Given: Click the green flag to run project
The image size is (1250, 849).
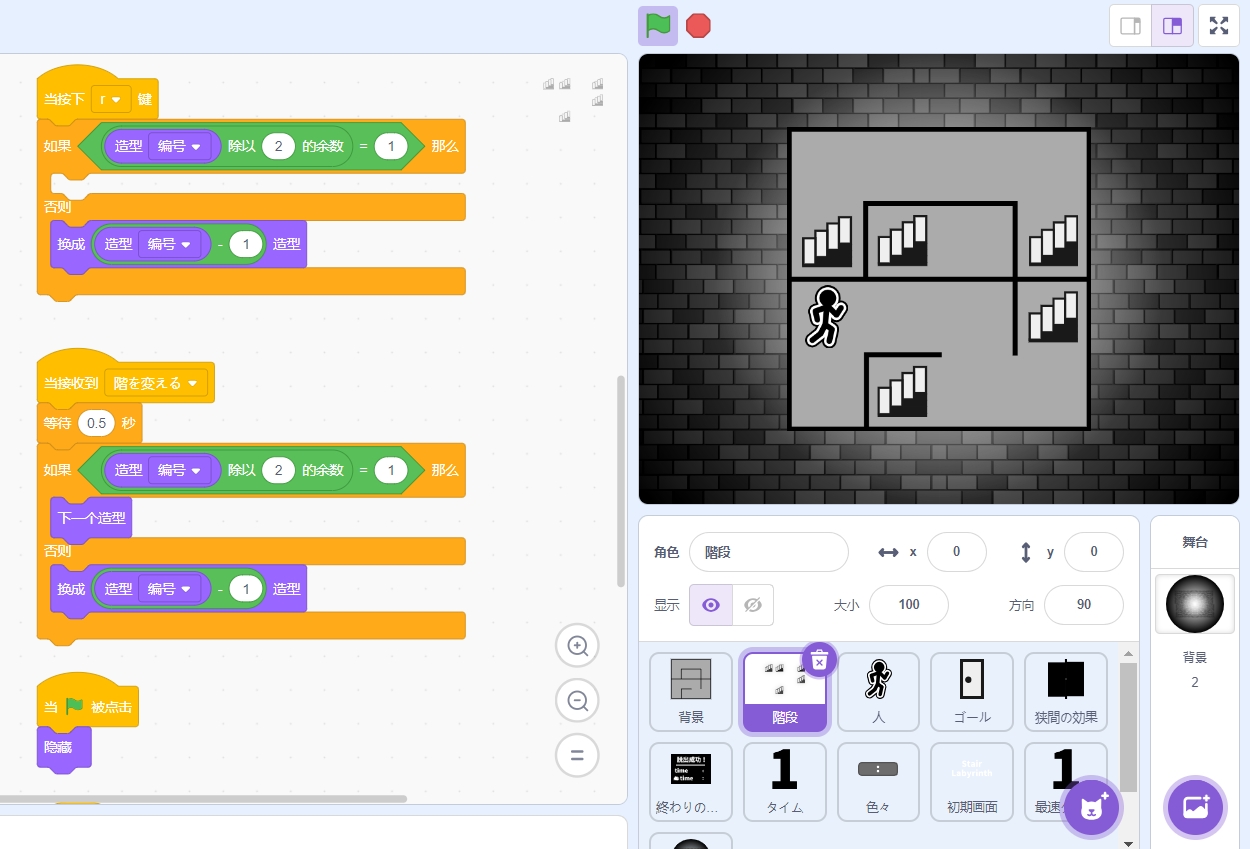Looking at the screenshot, I should point(658,25).
